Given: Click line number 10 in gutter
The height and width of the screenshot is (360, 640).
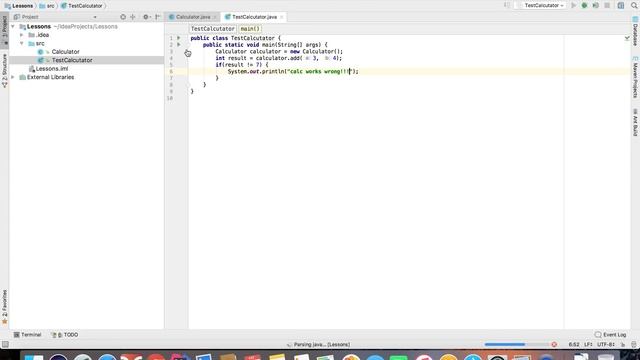Looking at the screenshot, I should pos(170,98).
